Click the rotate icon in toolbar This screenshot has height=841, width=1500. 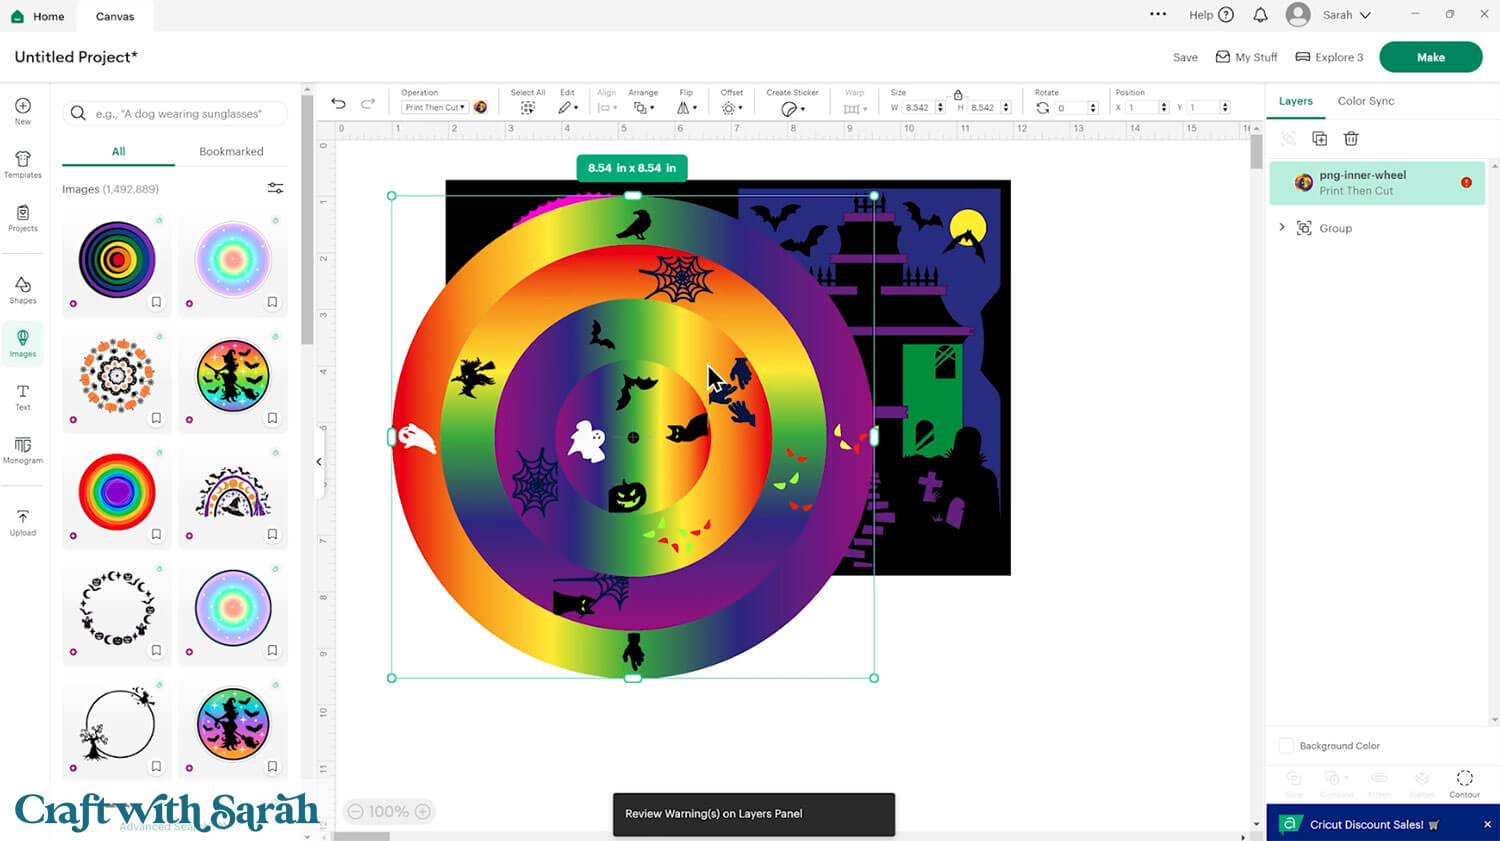pos(1043,108)
